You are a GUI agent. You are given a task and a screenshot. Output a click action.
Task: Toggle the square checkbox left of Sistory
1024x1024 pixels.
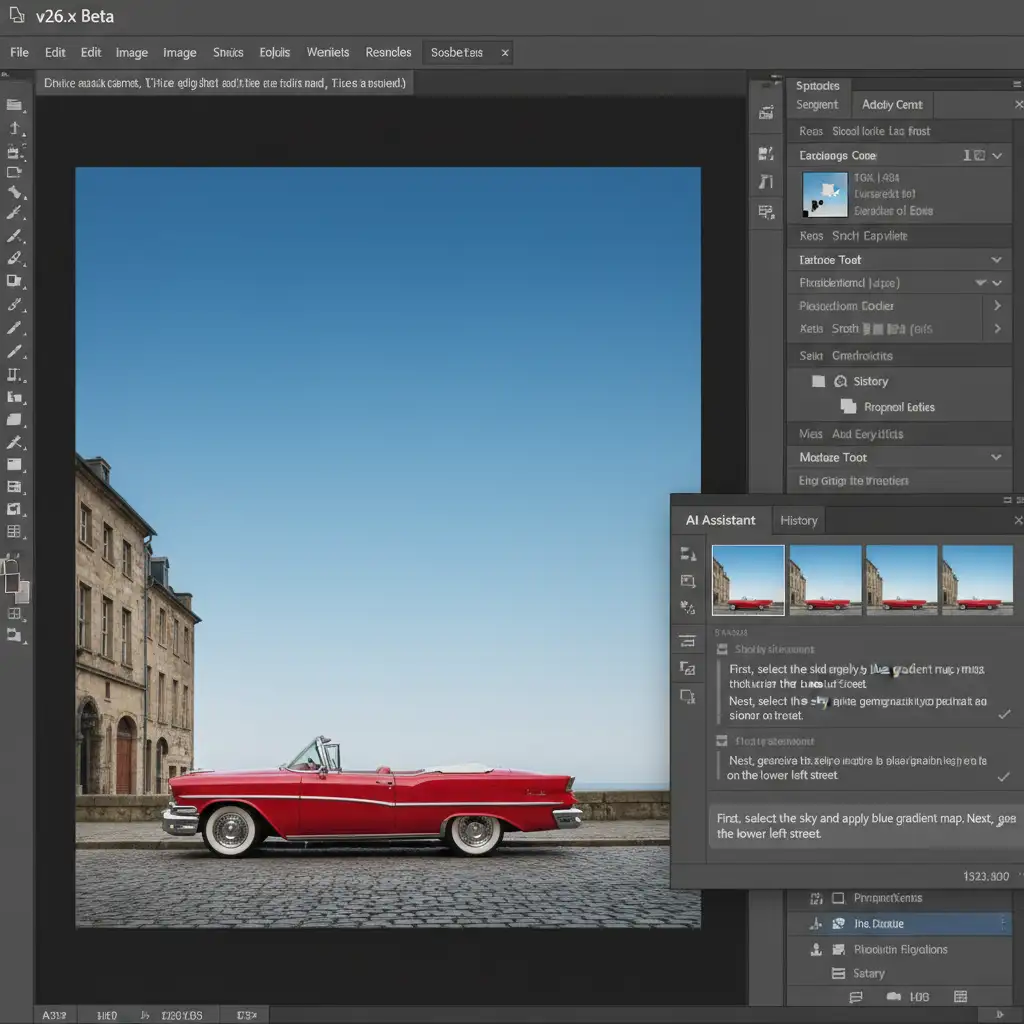click(x=818, y=381)
